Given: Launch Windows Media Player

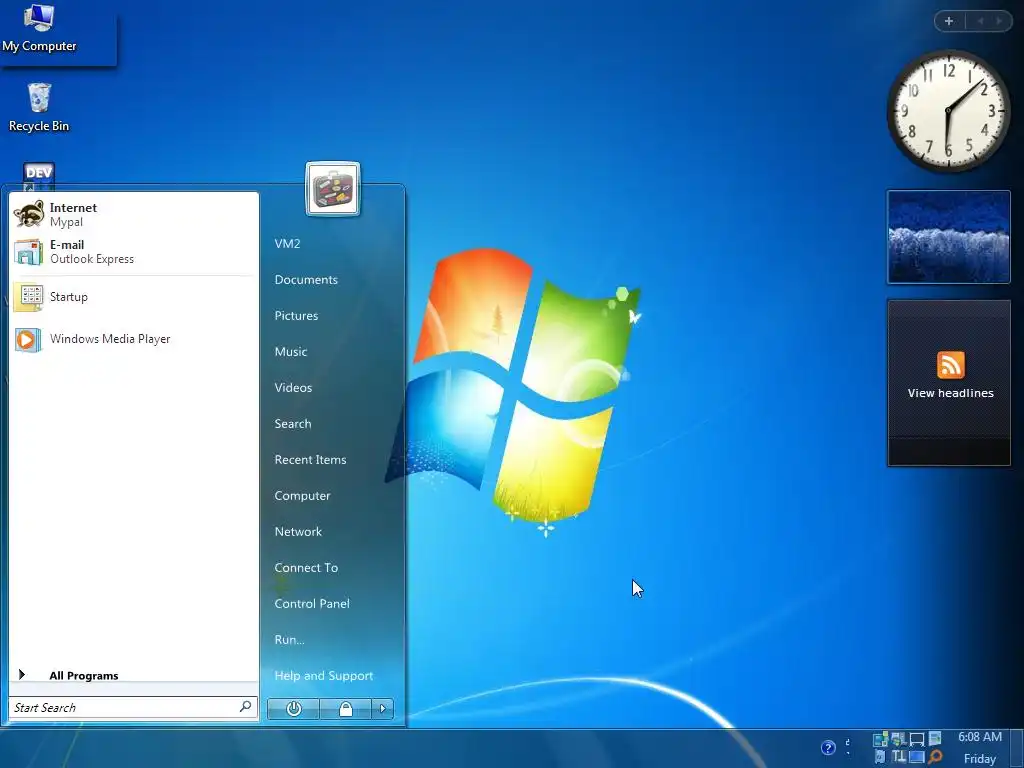Looking at the screenshot, I should click(x=134, y=339).
